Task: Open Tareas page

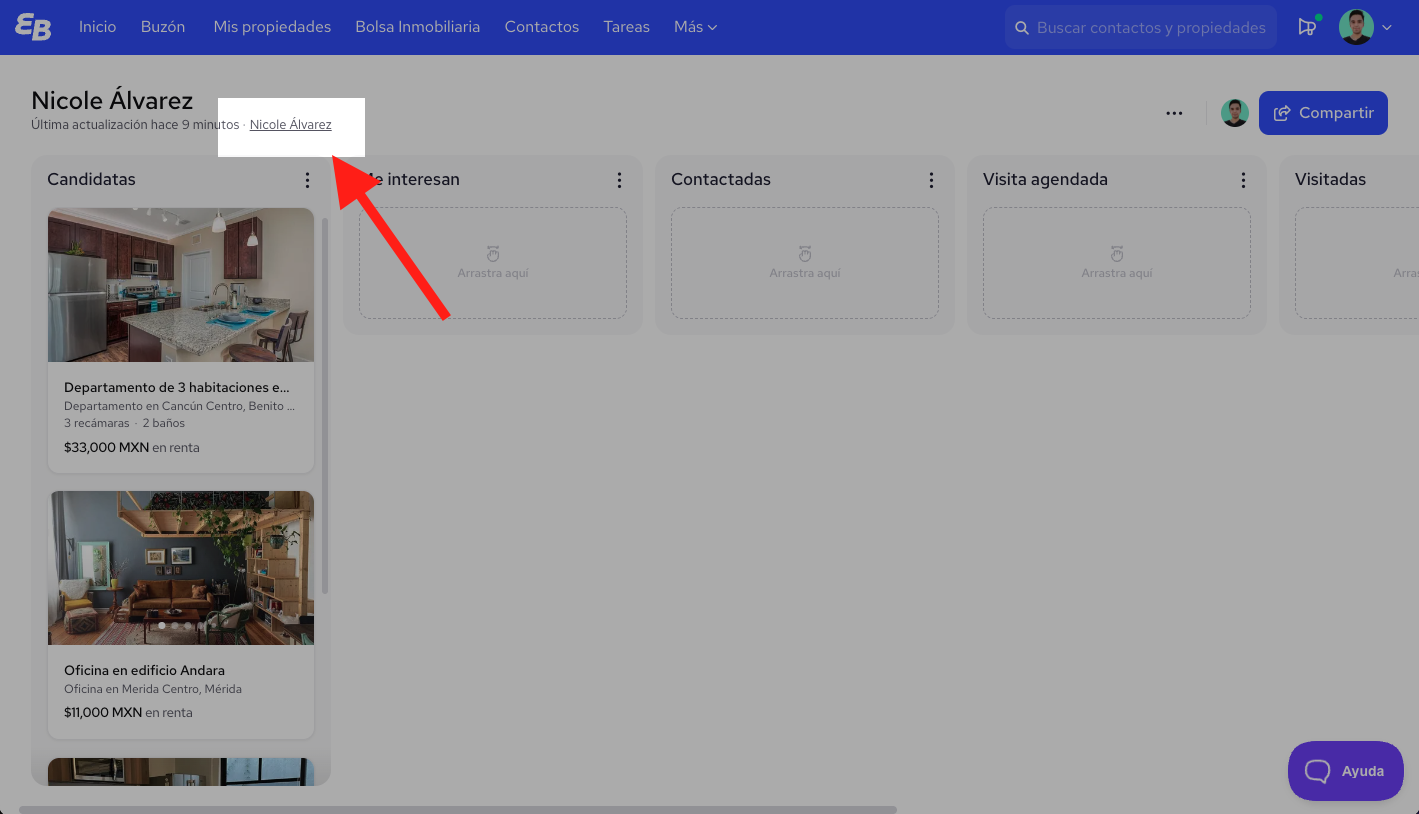Action: [627, 27]
